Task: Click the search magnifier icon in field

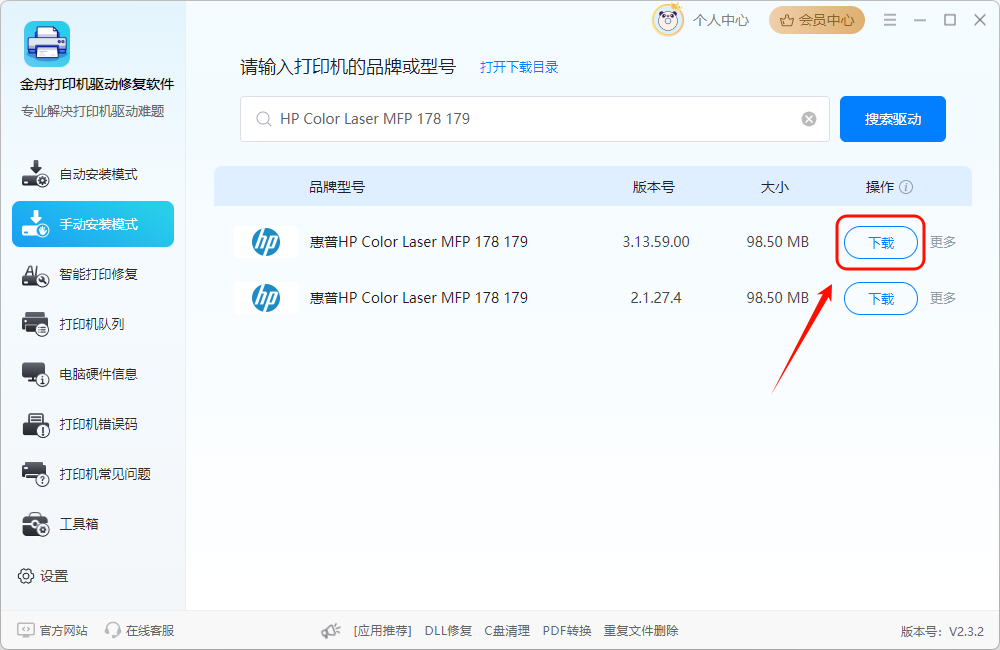Action: 263,119
